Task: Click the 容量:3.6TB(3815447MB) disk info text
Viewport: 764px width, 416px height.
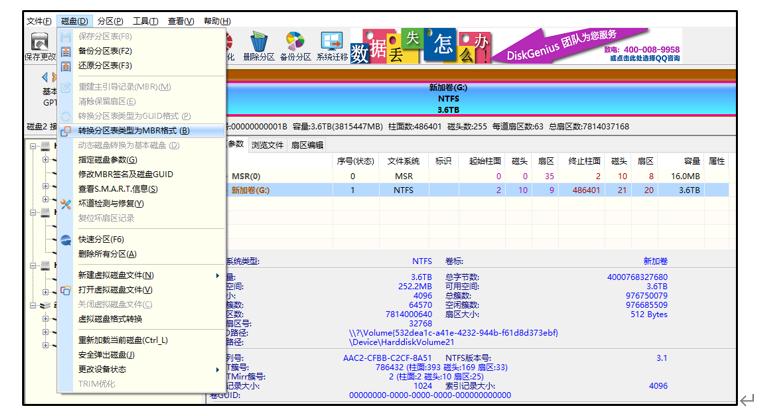Action: tap(338, 127)
